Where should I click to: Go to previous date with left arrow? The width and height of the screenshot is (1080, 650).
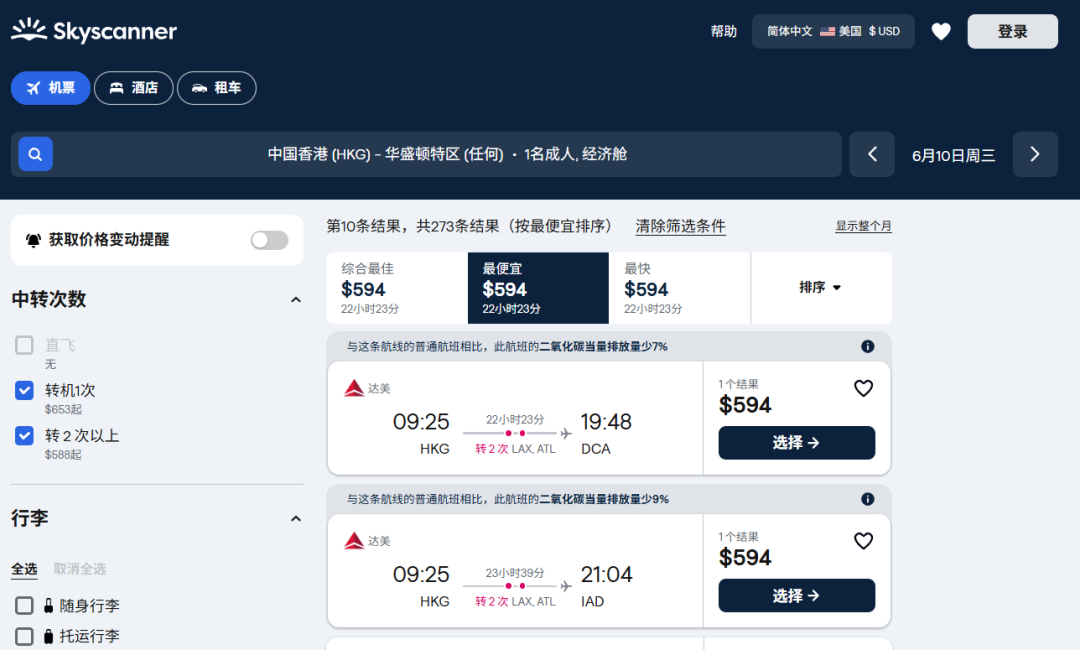[872, 154]
